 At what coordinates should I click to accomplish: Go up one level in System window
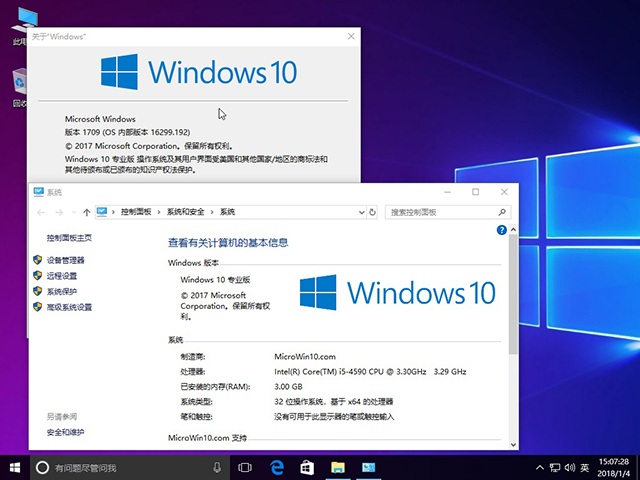(87, 212)
